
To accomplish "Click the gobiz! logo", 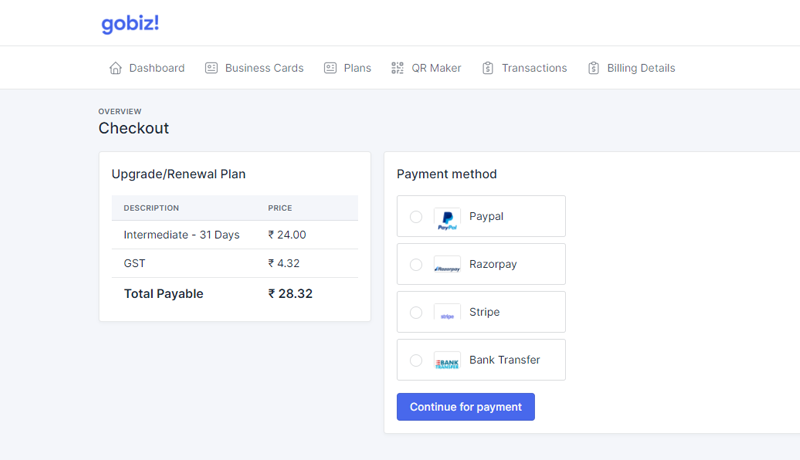I will [130, 23].
